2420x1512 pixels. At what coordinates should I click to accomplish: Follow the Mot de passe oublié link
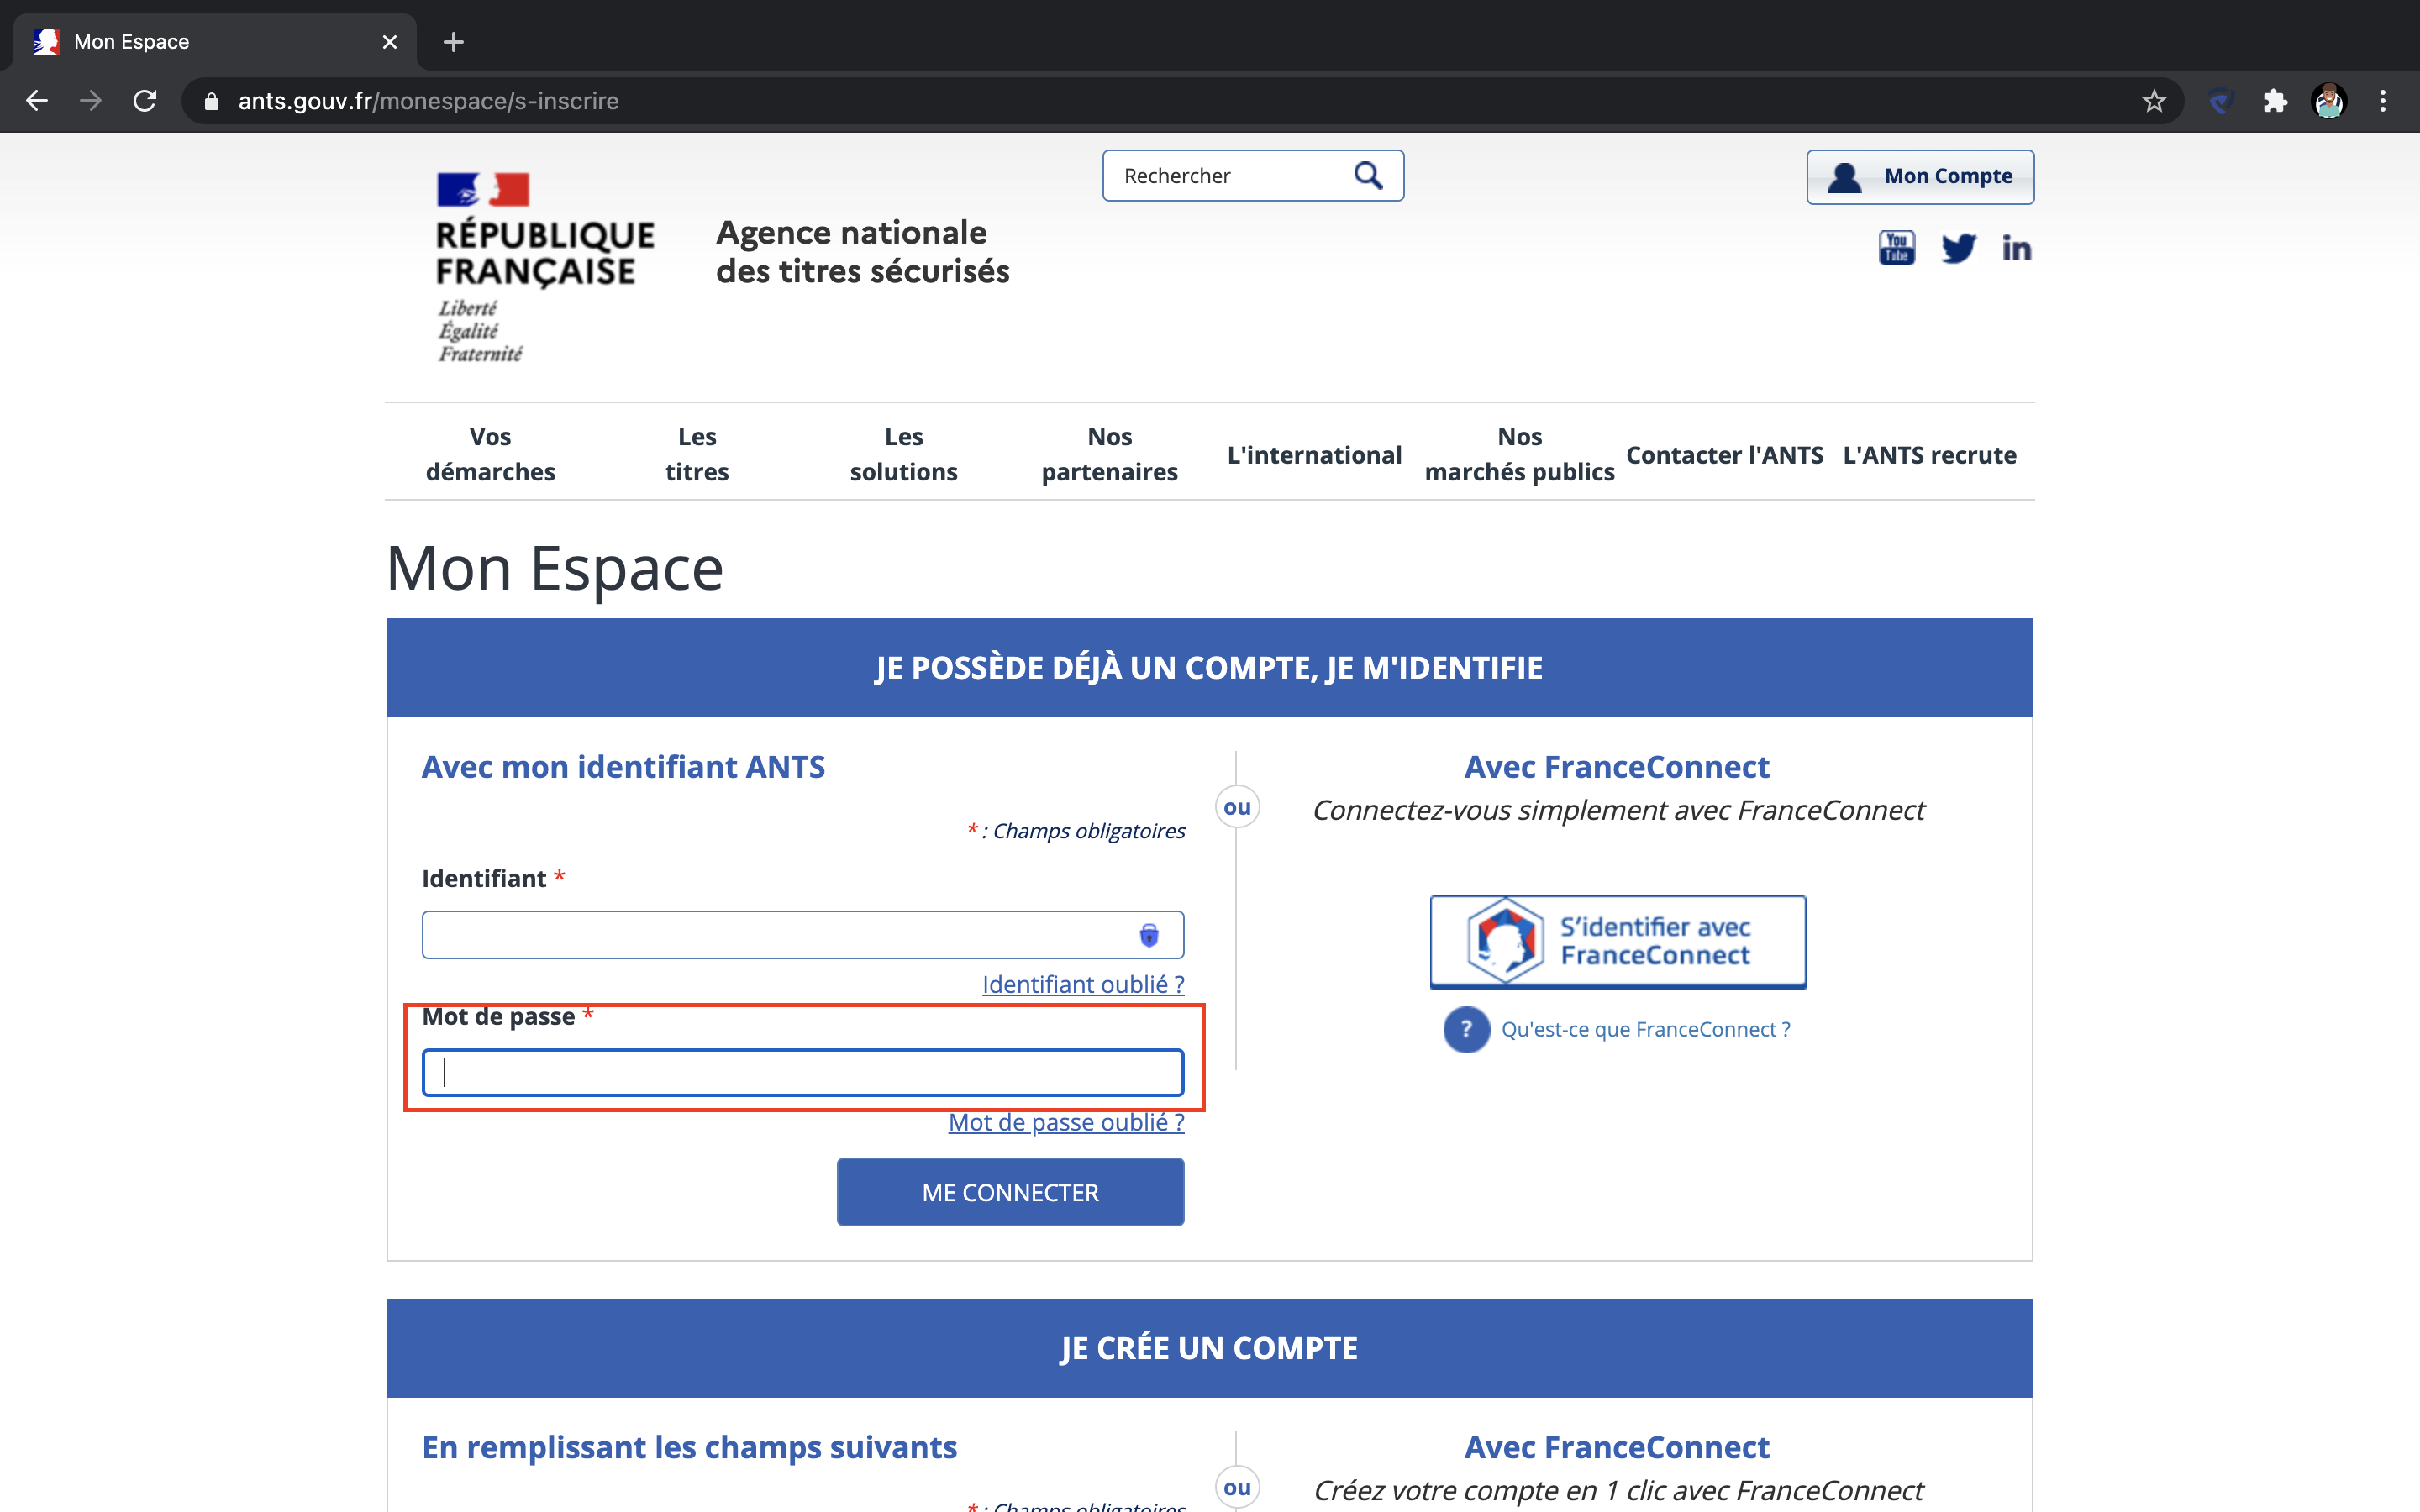click(1066, 1122)
